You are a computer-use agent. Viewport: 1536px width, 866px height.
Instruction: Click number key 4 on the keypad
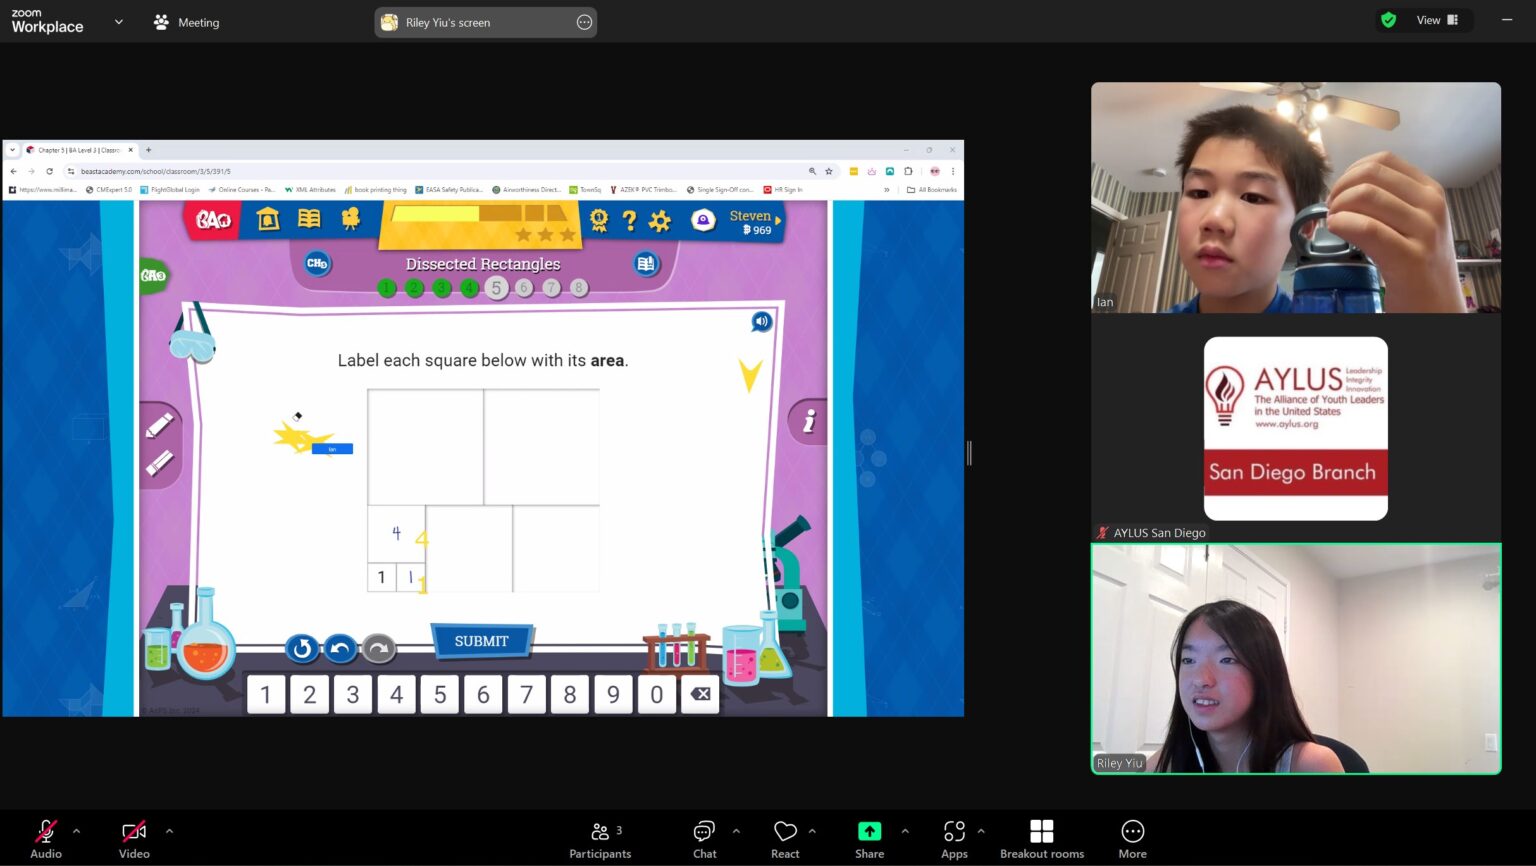(396, 694)
